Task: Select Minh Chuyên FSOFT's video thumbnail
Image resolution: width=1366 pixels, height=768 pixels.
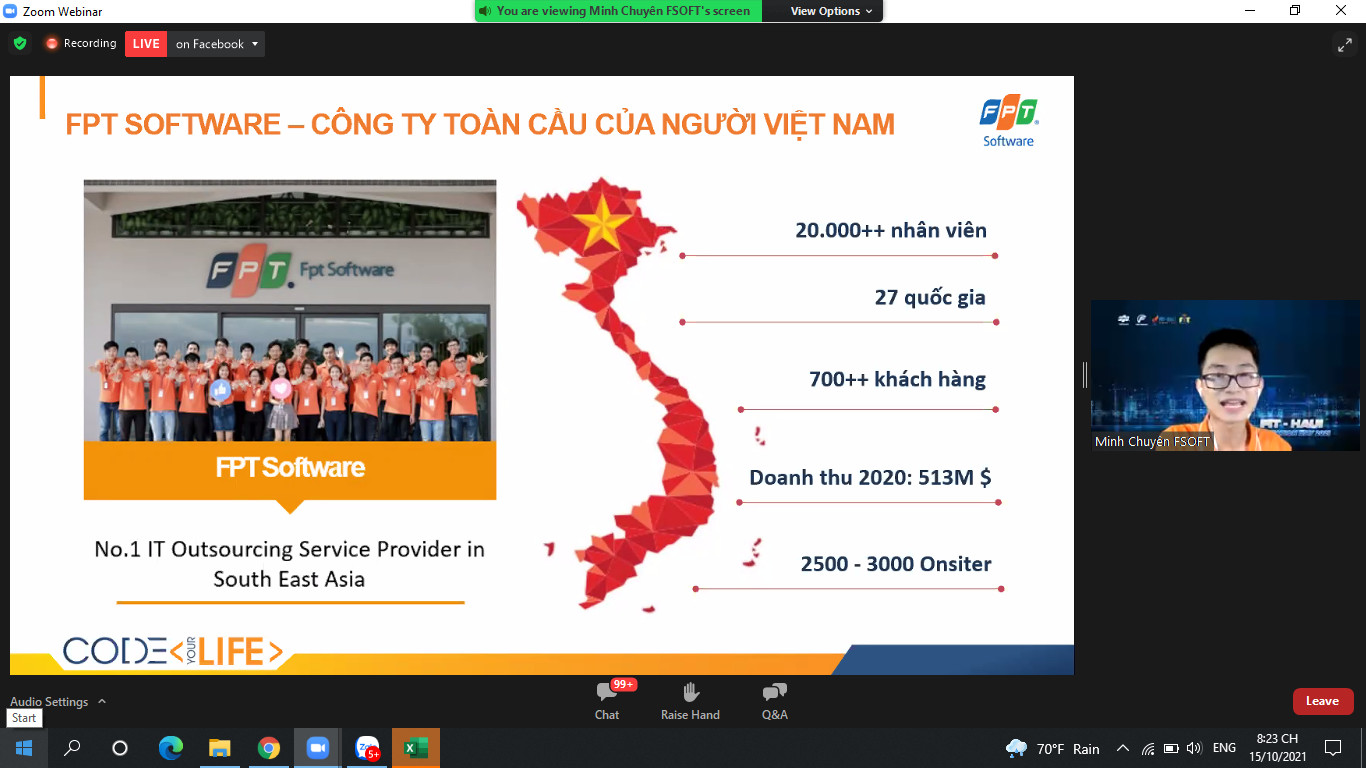Action: click(1224, 375)
